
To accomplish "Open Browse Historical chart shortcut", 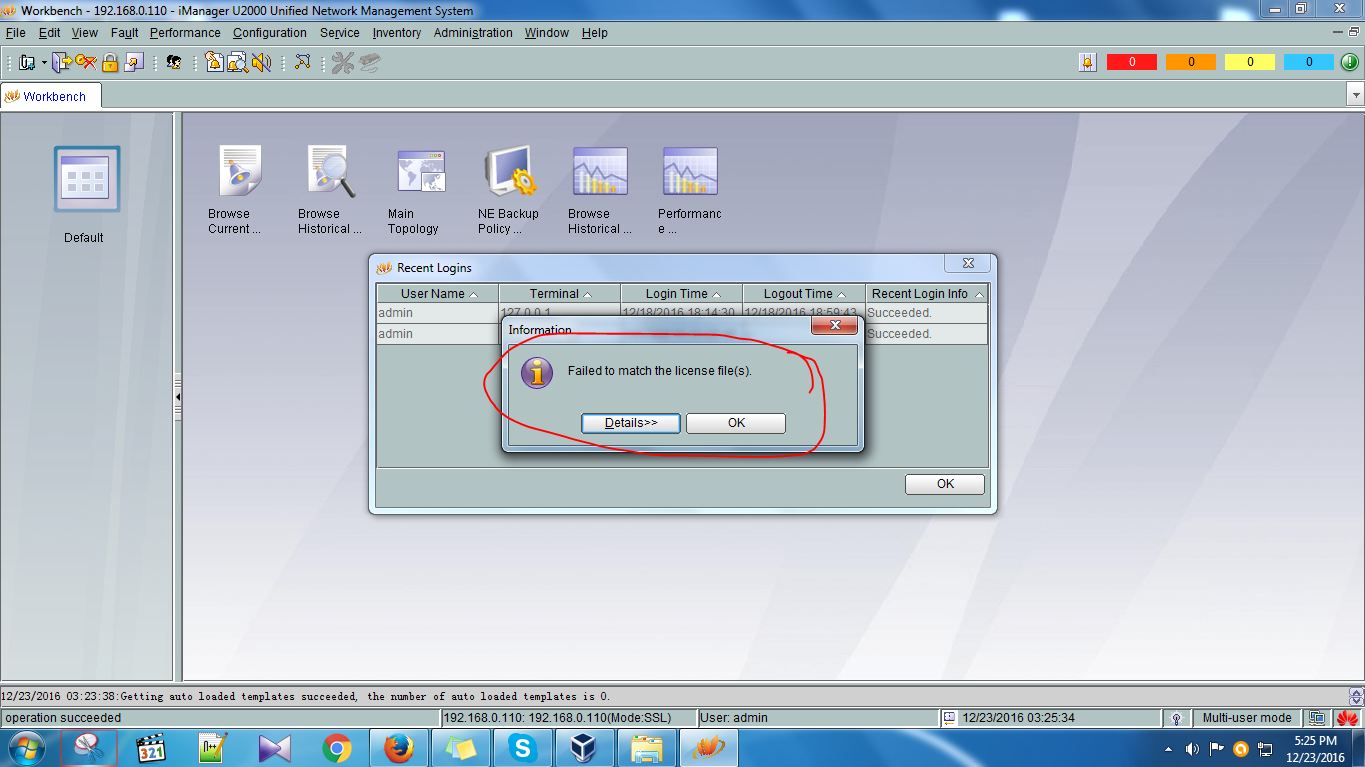I will pyautogui.click(x=600, y=171).
